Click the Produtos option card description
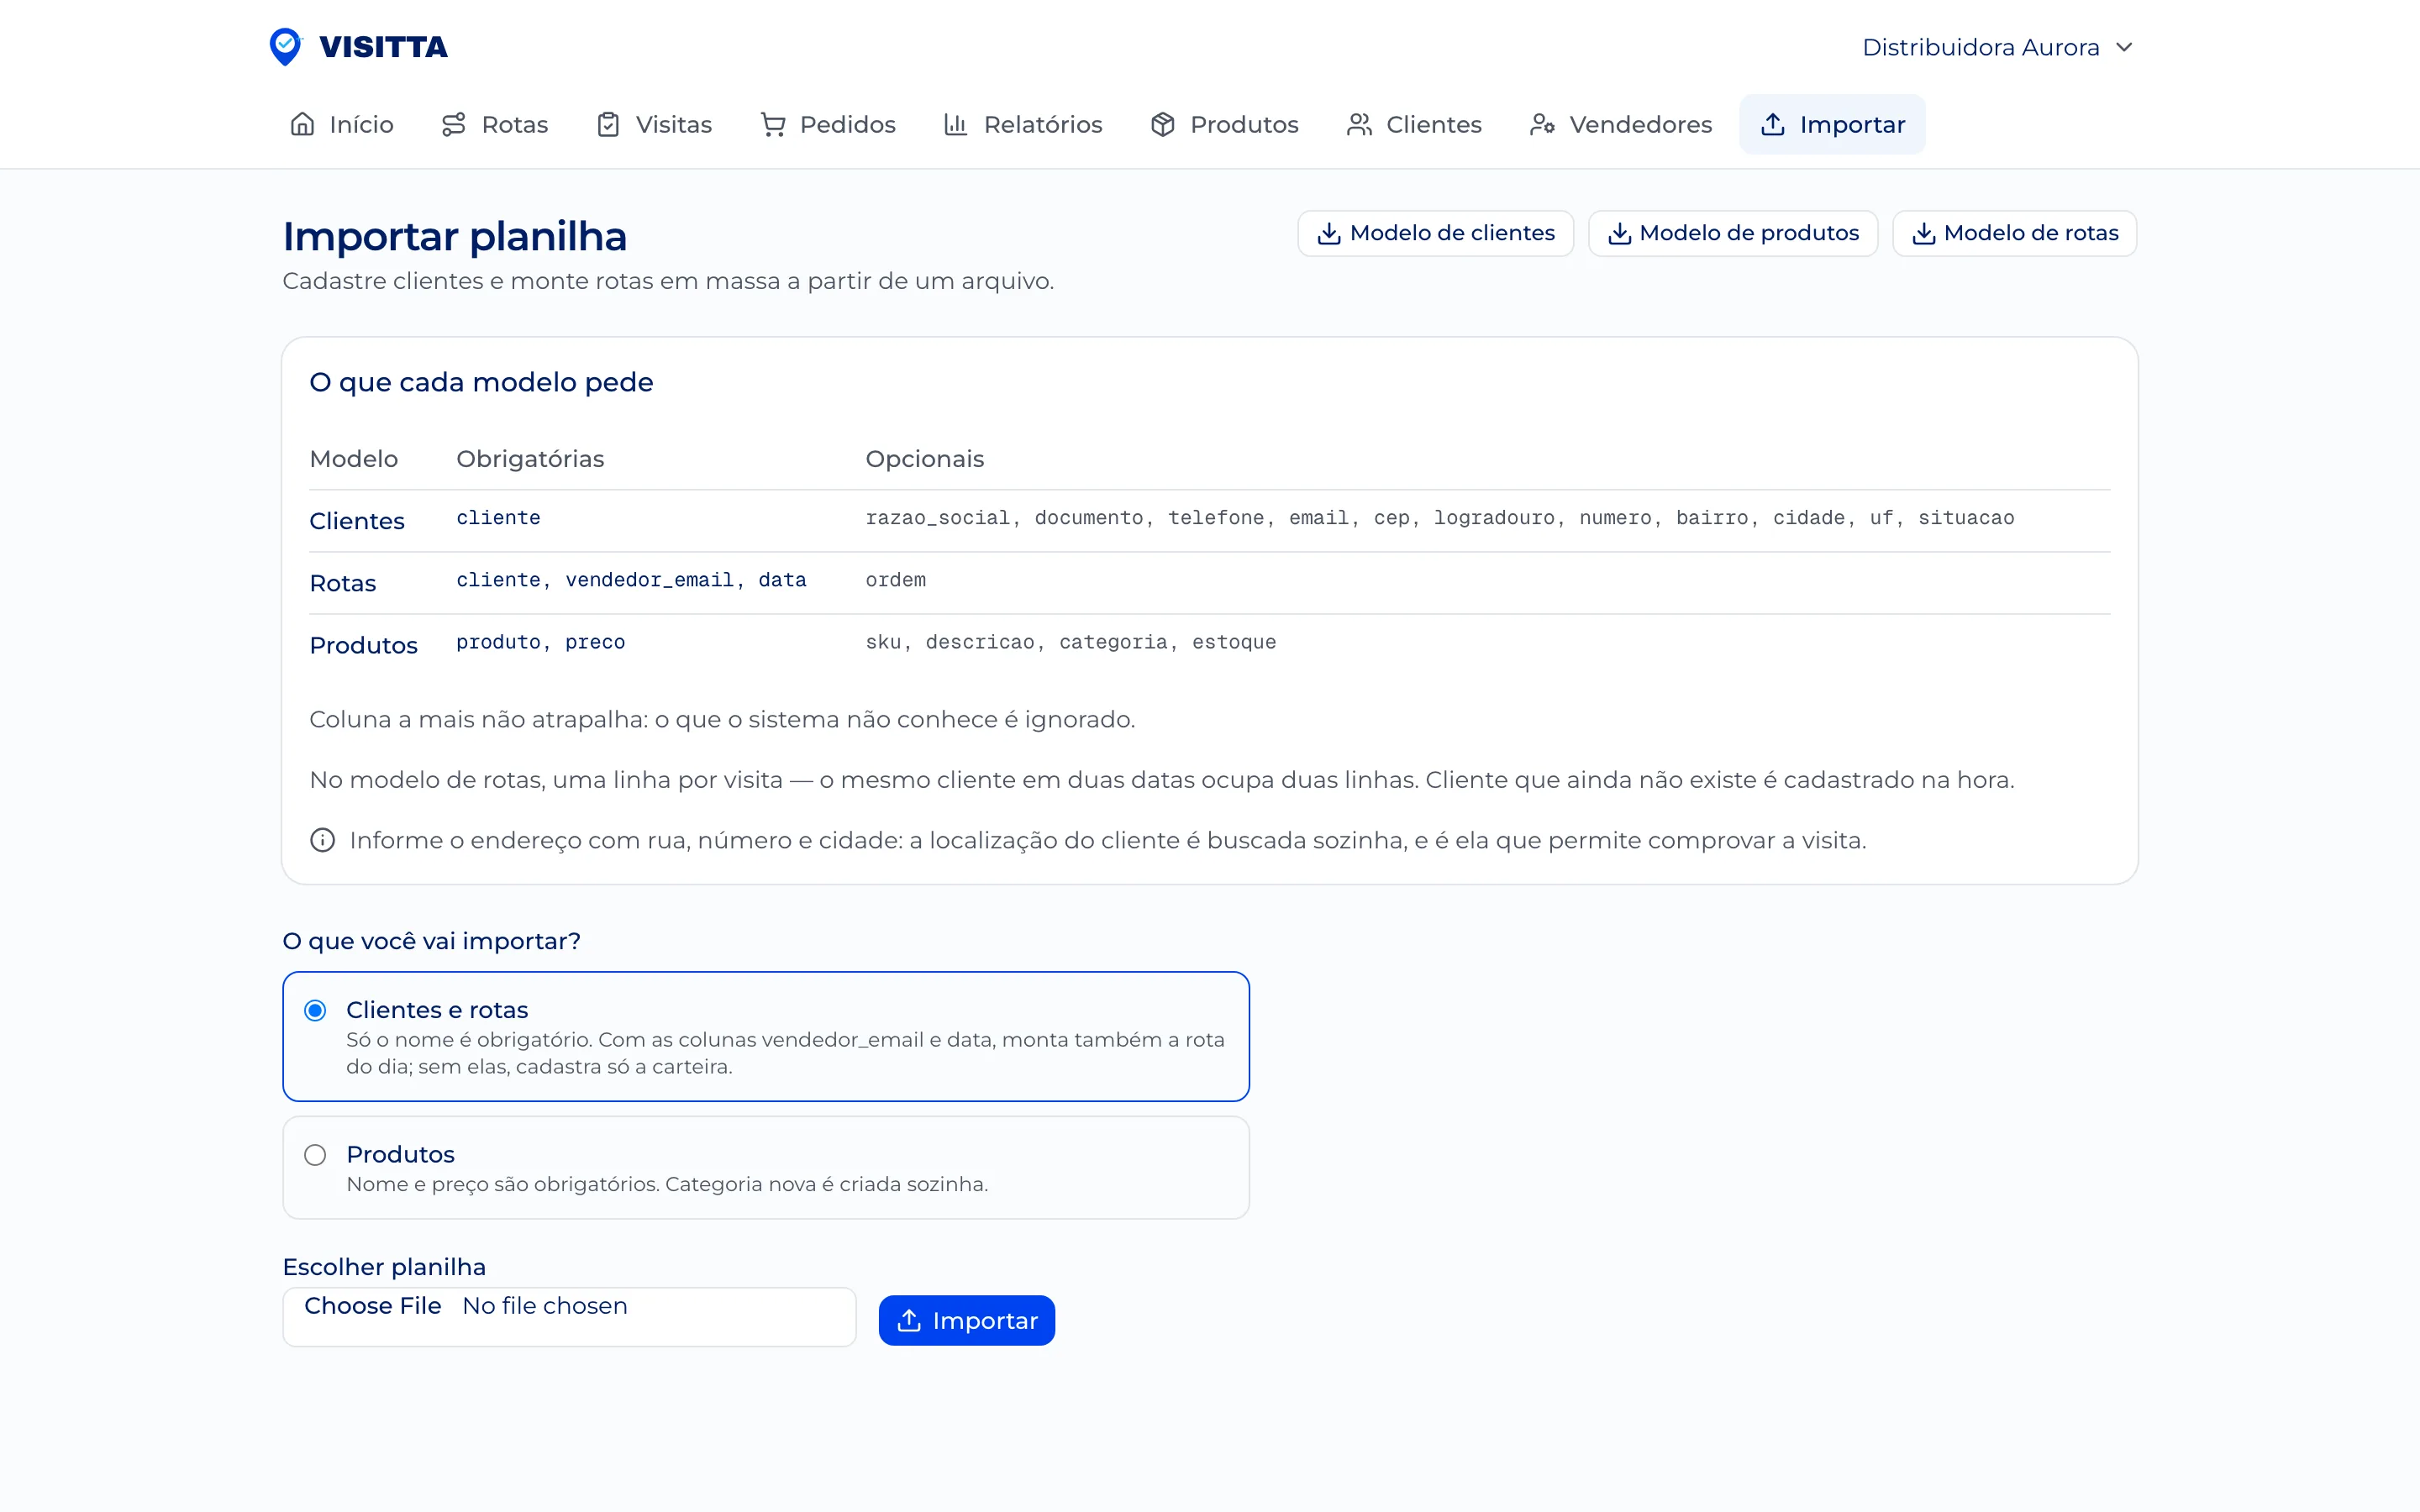 [667, 1184]
